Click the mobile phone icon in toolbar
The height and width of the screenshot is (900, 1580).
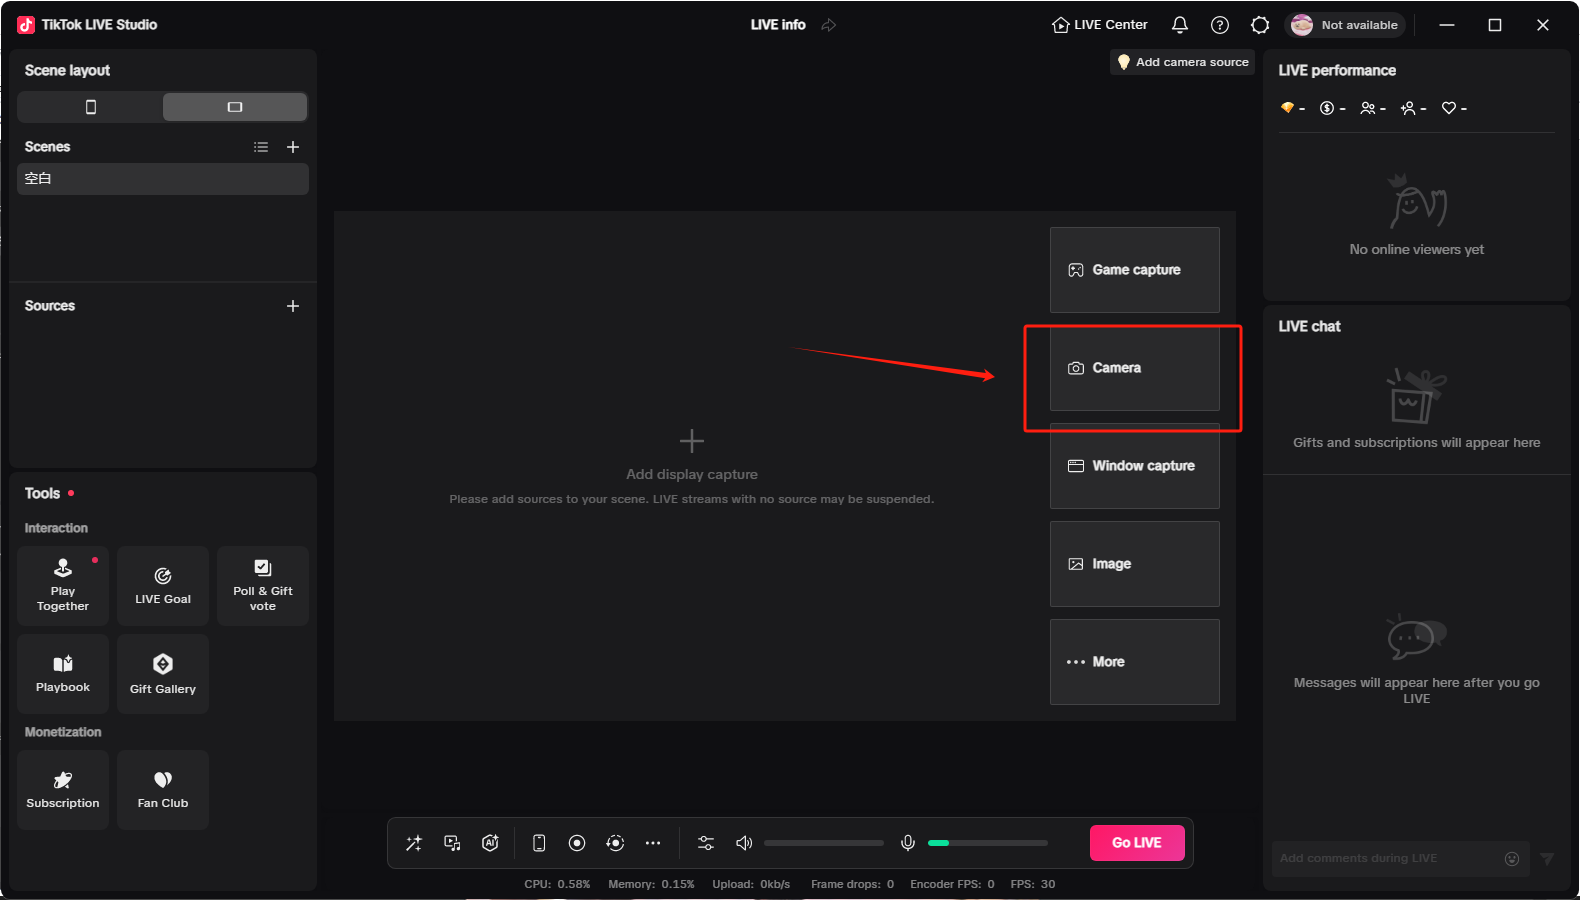pyautogui.click(x=539, y=843)
